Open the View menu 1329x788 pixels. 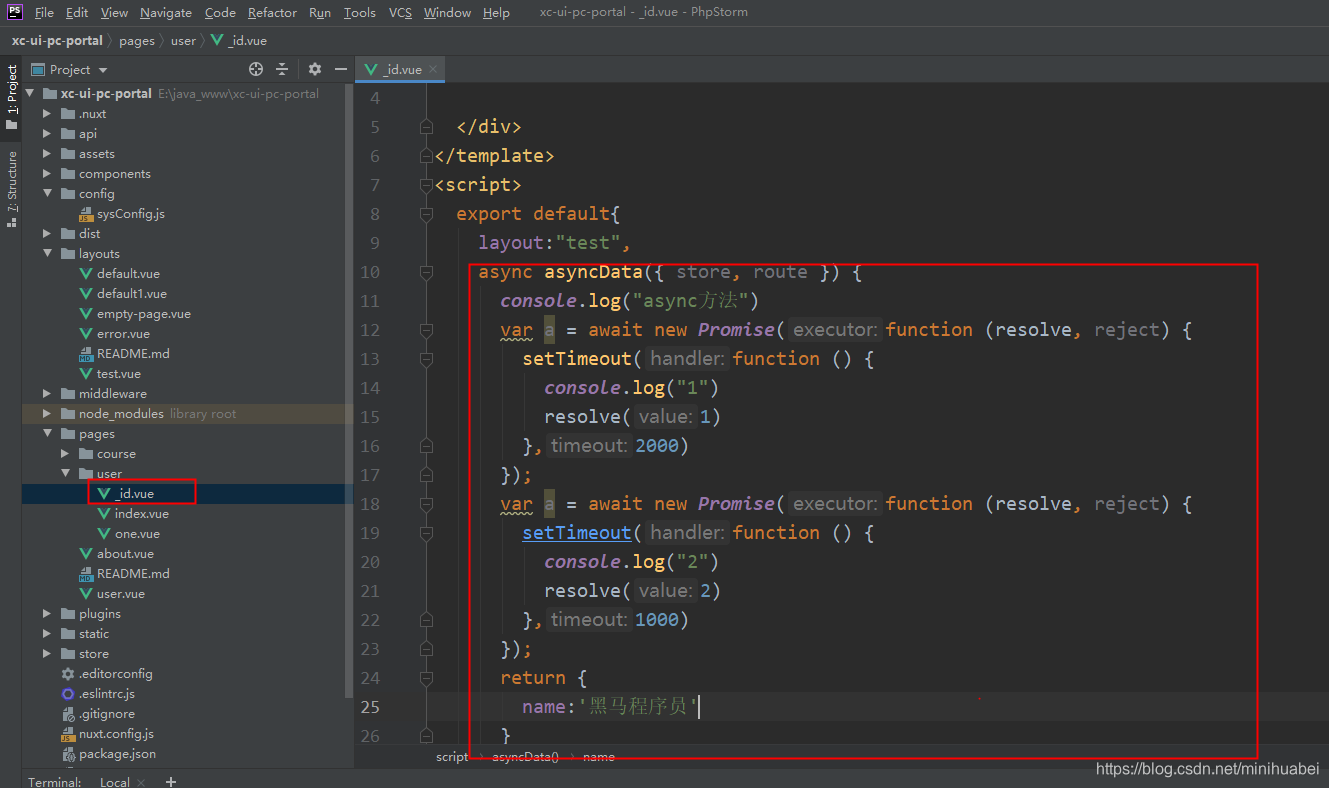[114, 12]
